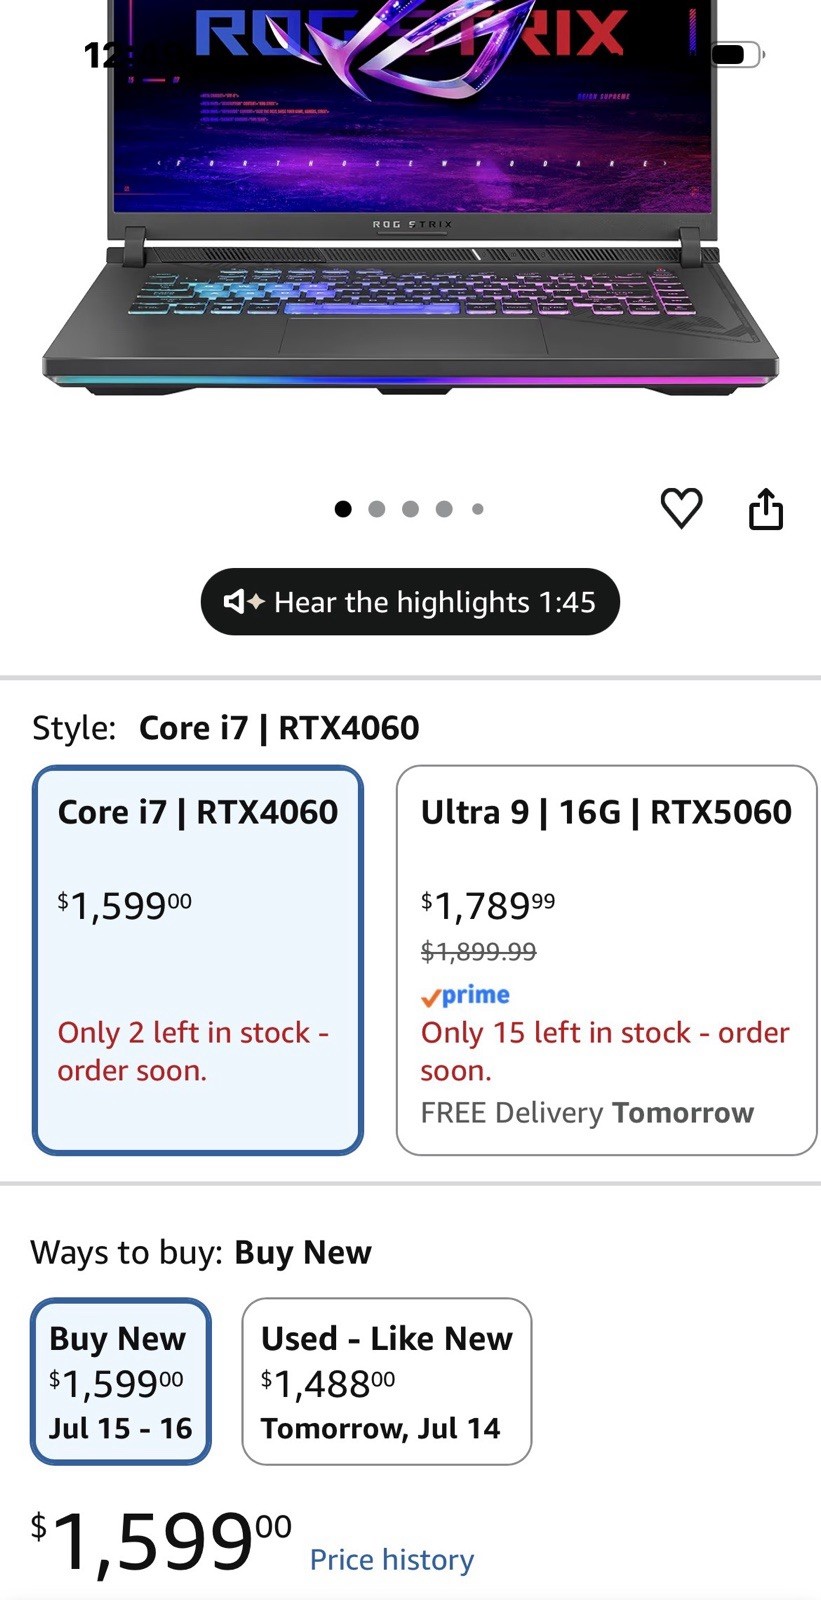Tap the FREE Delivery Tomorrow text
Image resolution: width=821 pixels, height=1600 pixels.
click(587, 1113)
